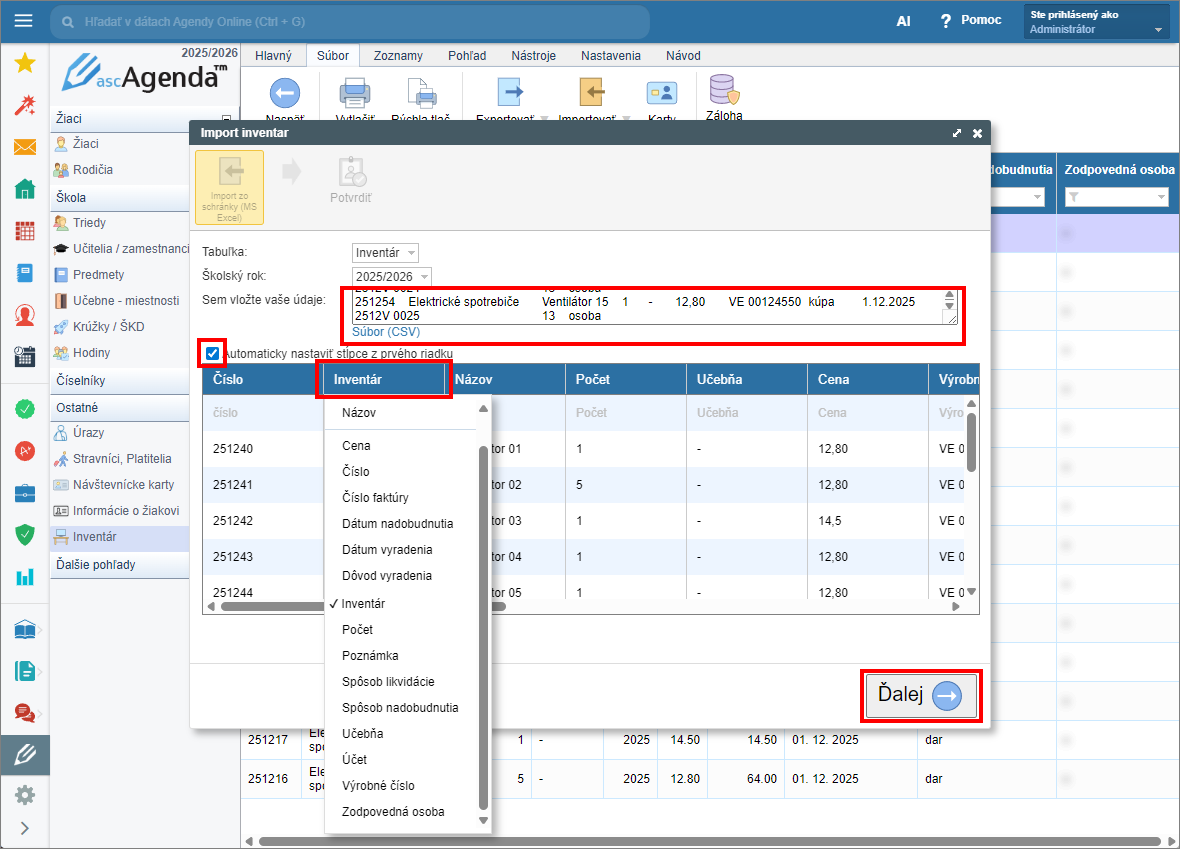Viewport: 1180px width, 849px height.
Task: Choose Dátum nadobudnutia in the dropdown list
Action: coord(397,524)
